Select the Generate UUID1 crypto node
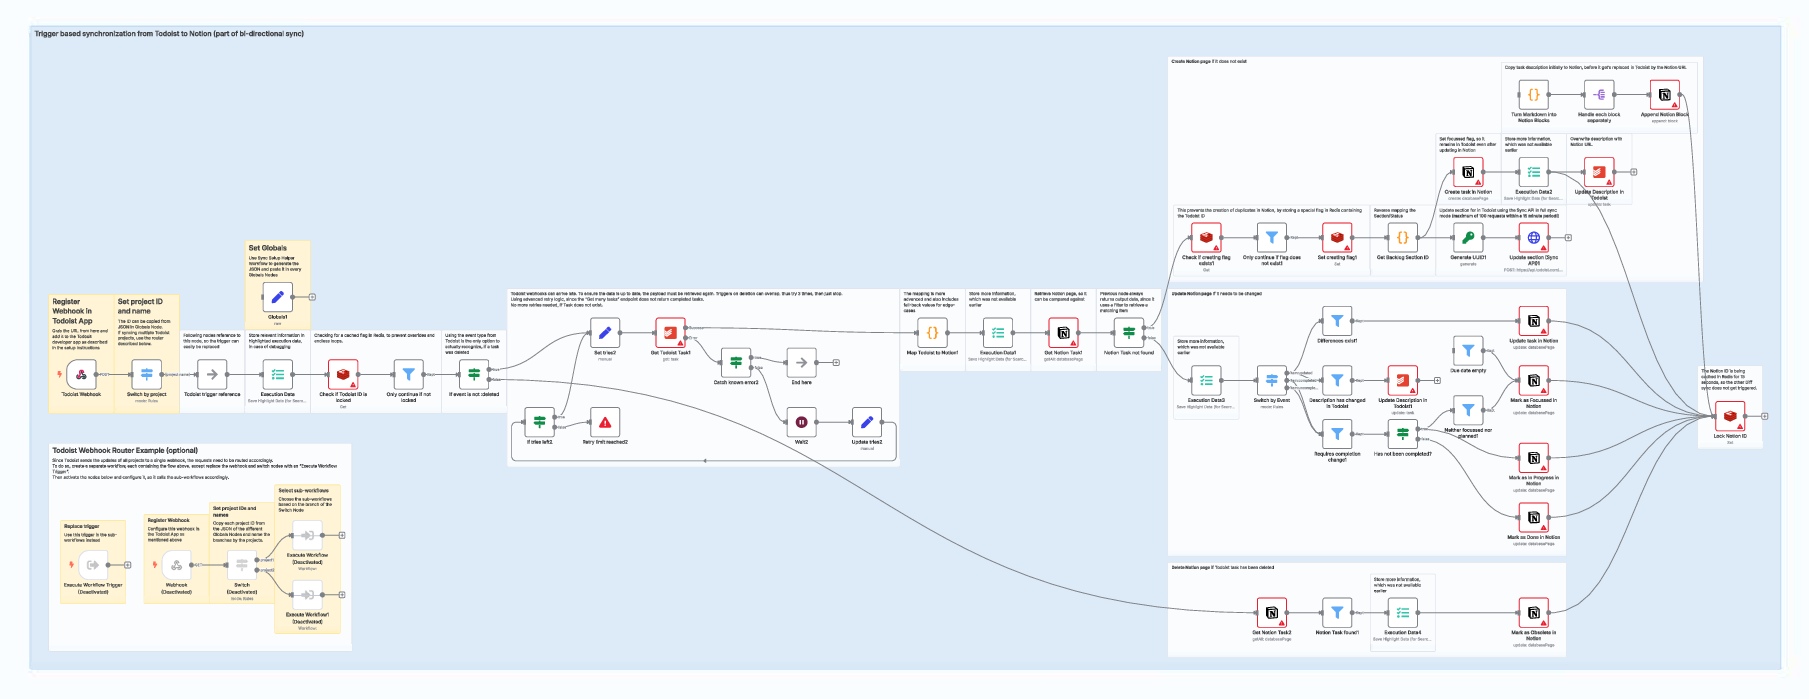The width and height of the screenshot is (1809, 699). click(x=1468, y=238)
